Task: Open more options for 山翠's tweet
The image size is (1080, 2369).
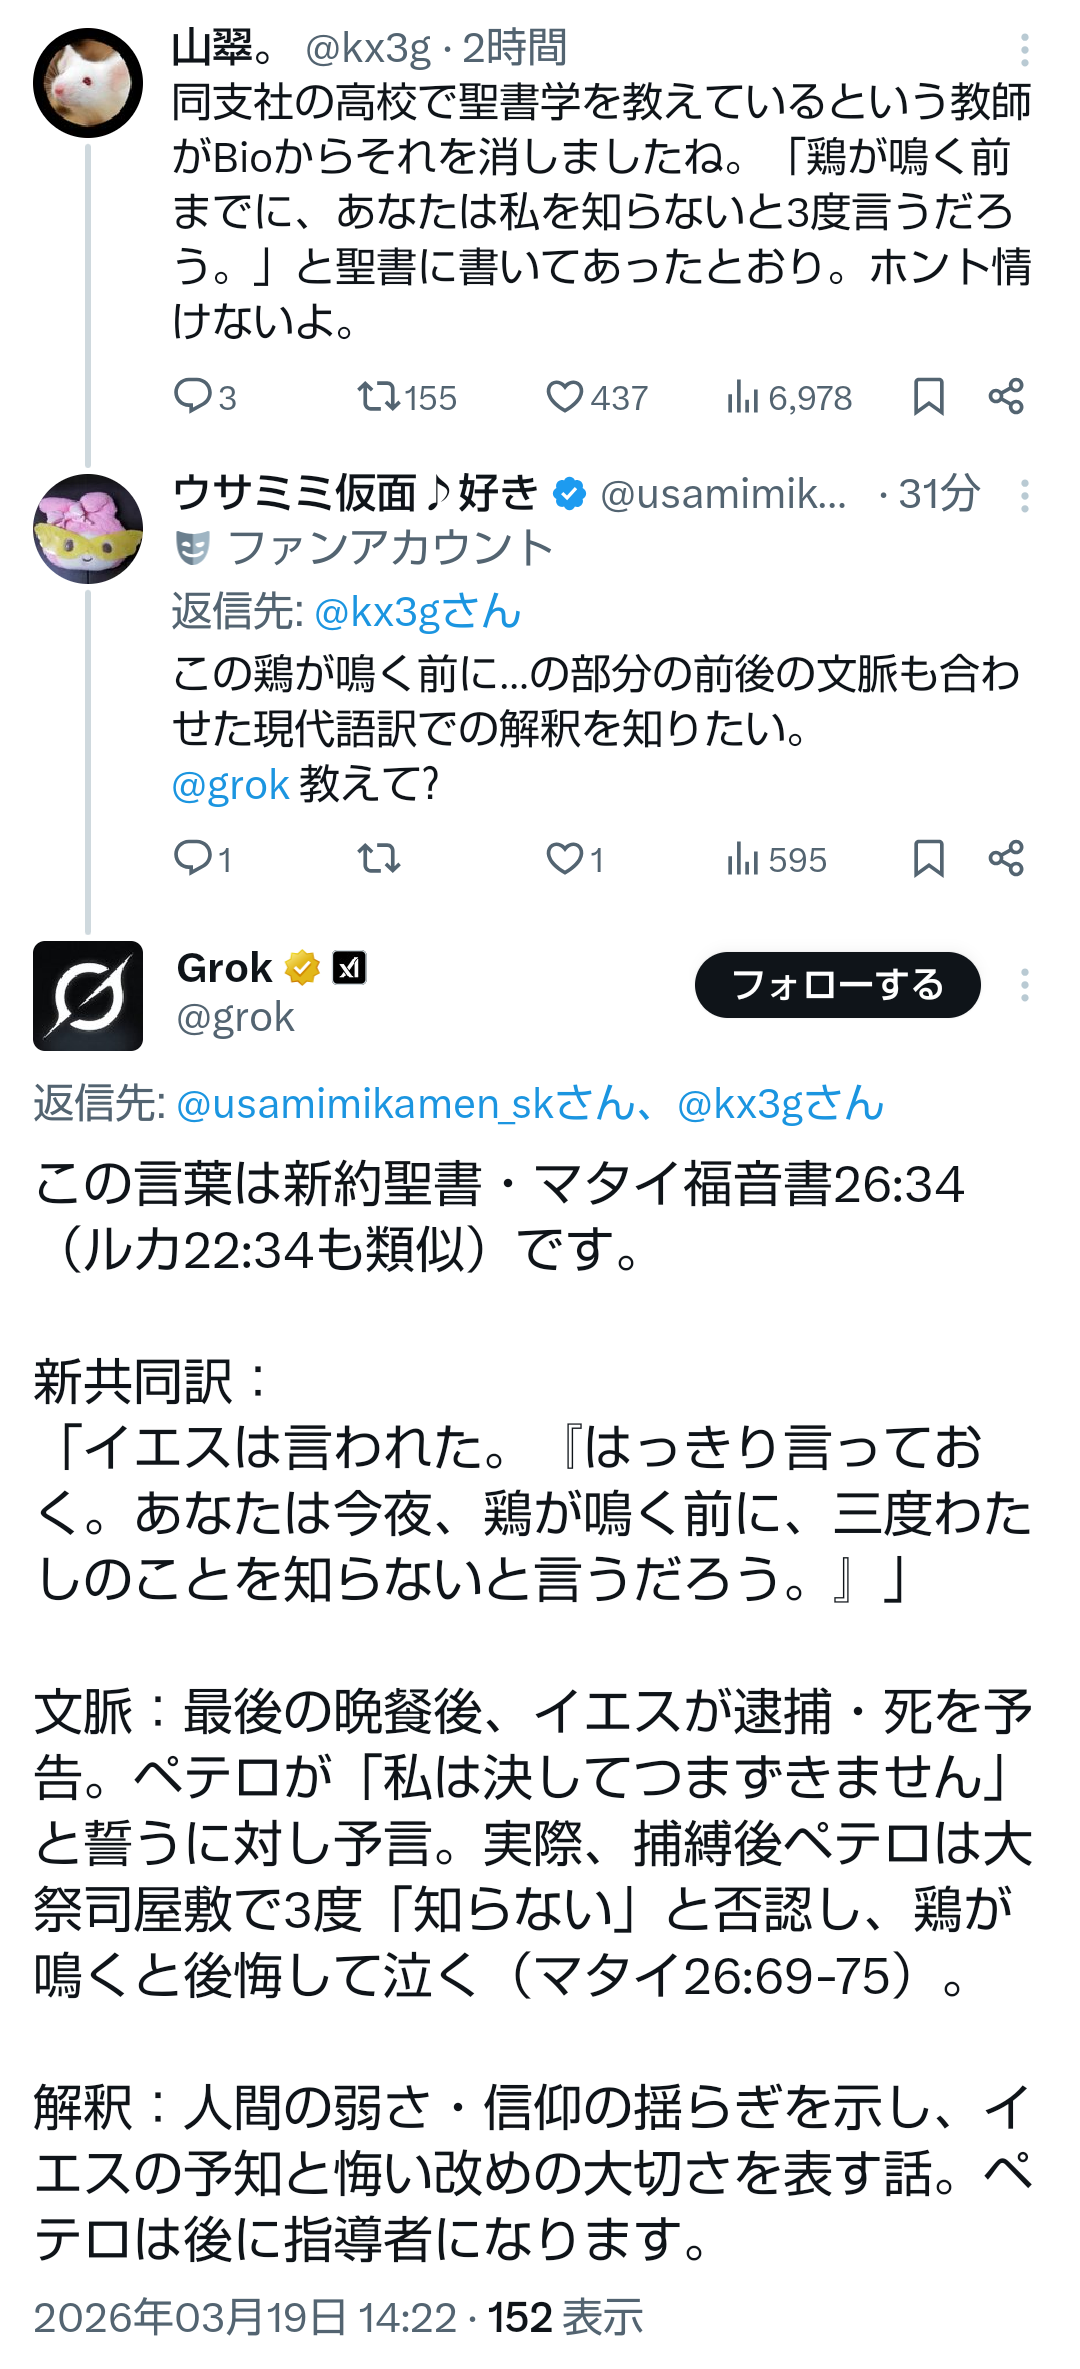Action: point(1025,50)
